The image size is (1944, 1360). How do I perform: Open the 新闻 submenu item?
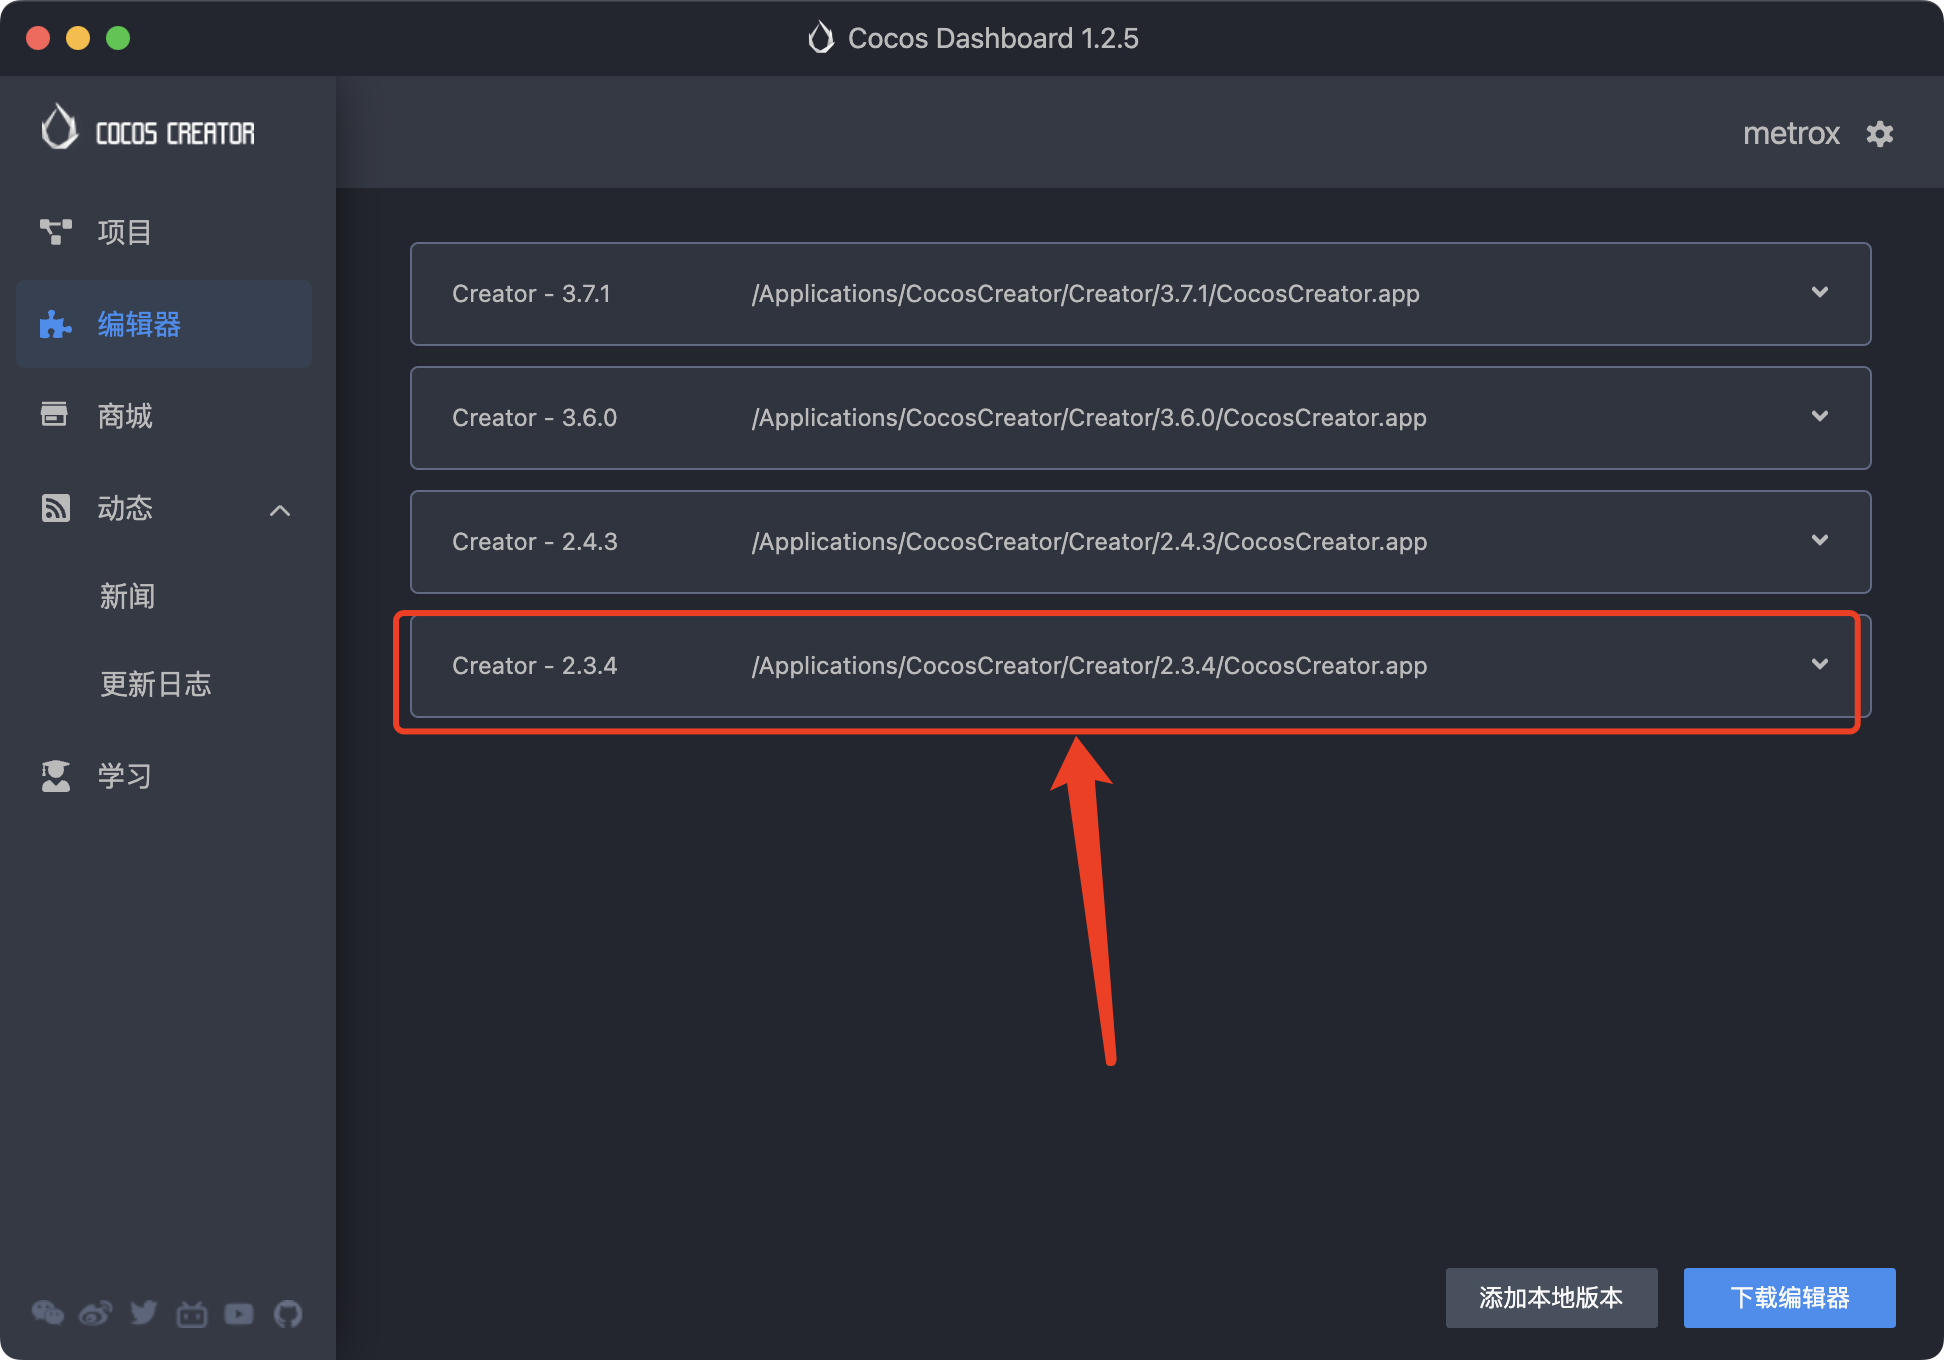click(x=127, y=597)
